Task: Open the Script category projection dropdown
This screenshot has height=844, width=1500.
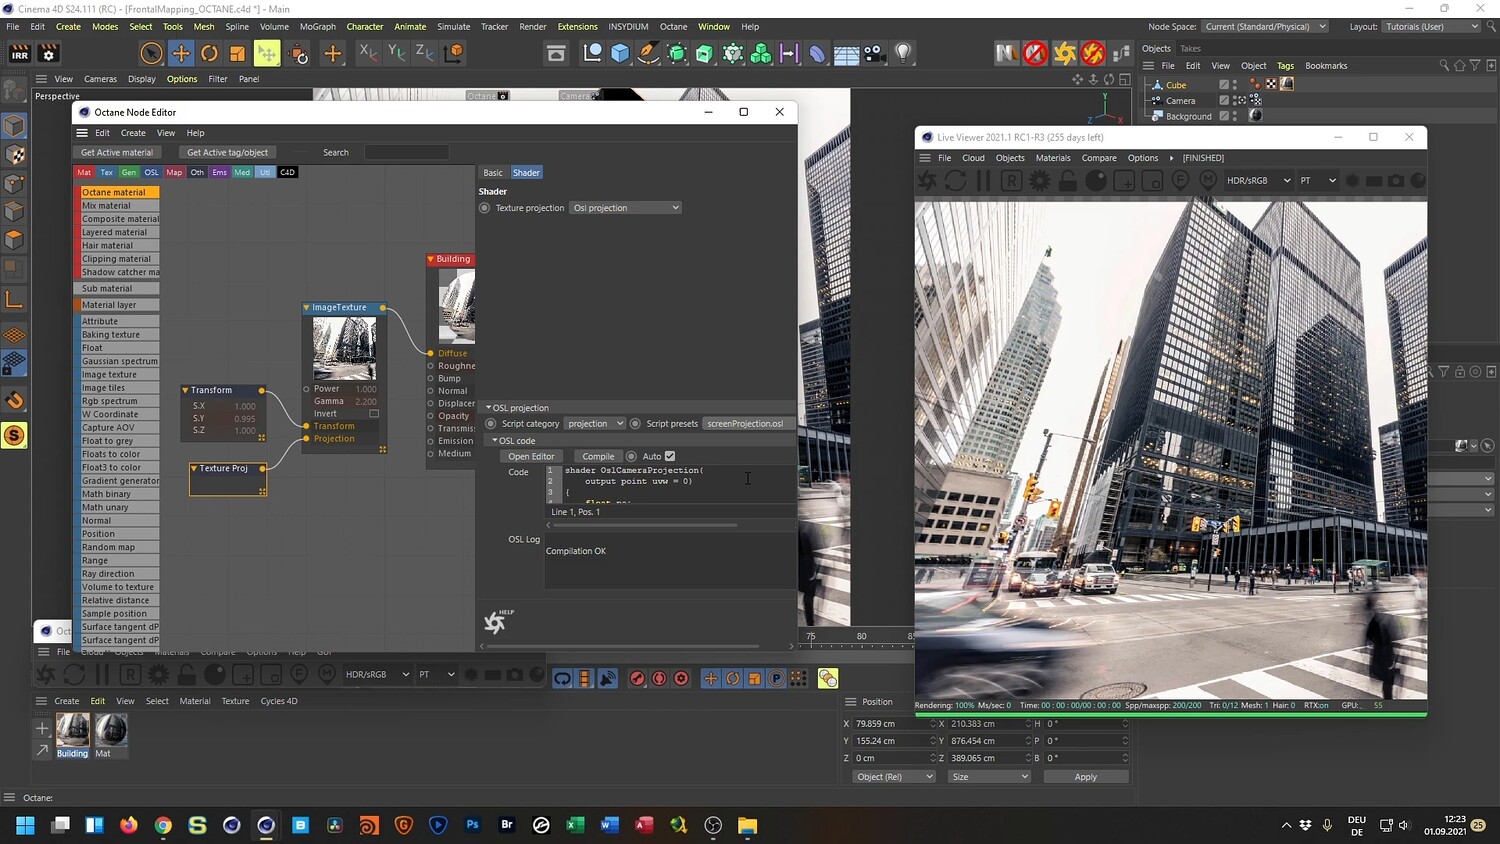Action: pyautogui.click(x=595, y=424)
